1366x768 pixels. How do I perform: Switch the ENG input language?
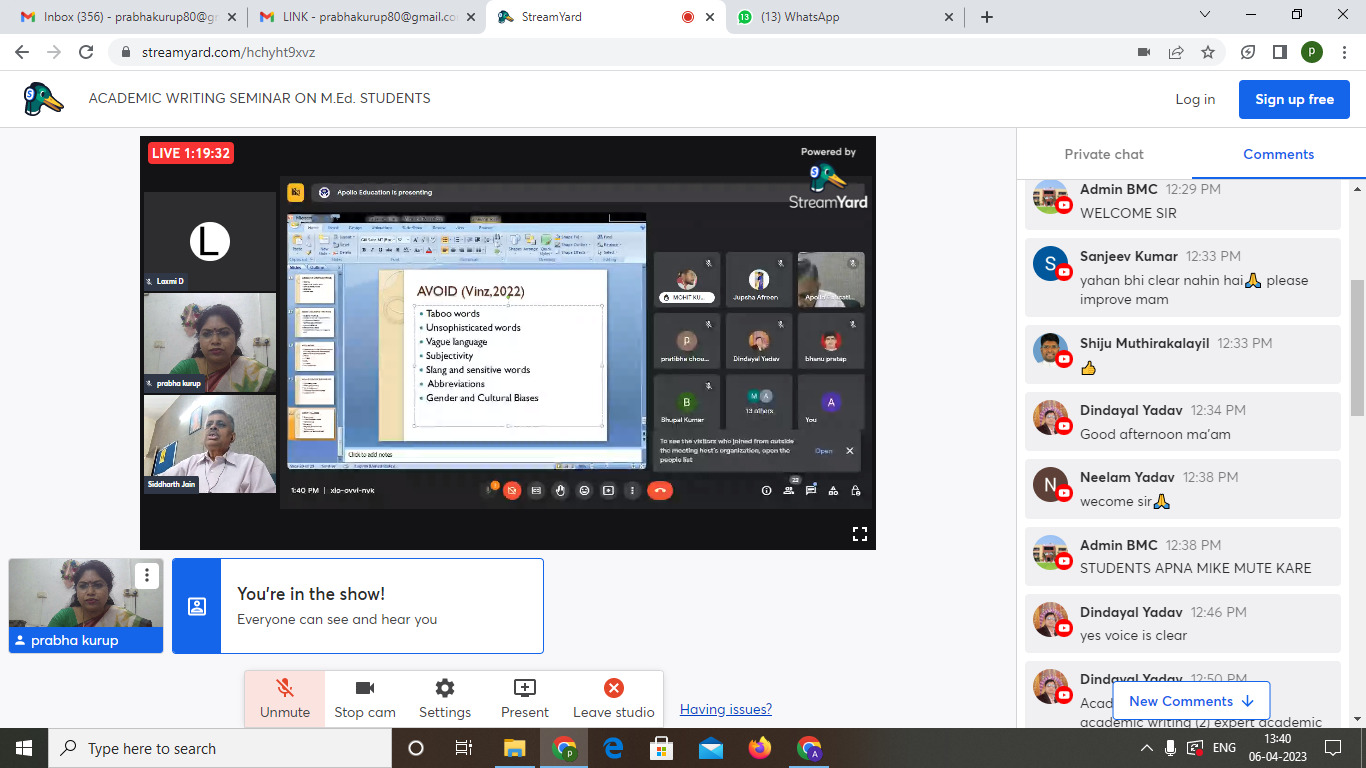(x=1224, y=748)
